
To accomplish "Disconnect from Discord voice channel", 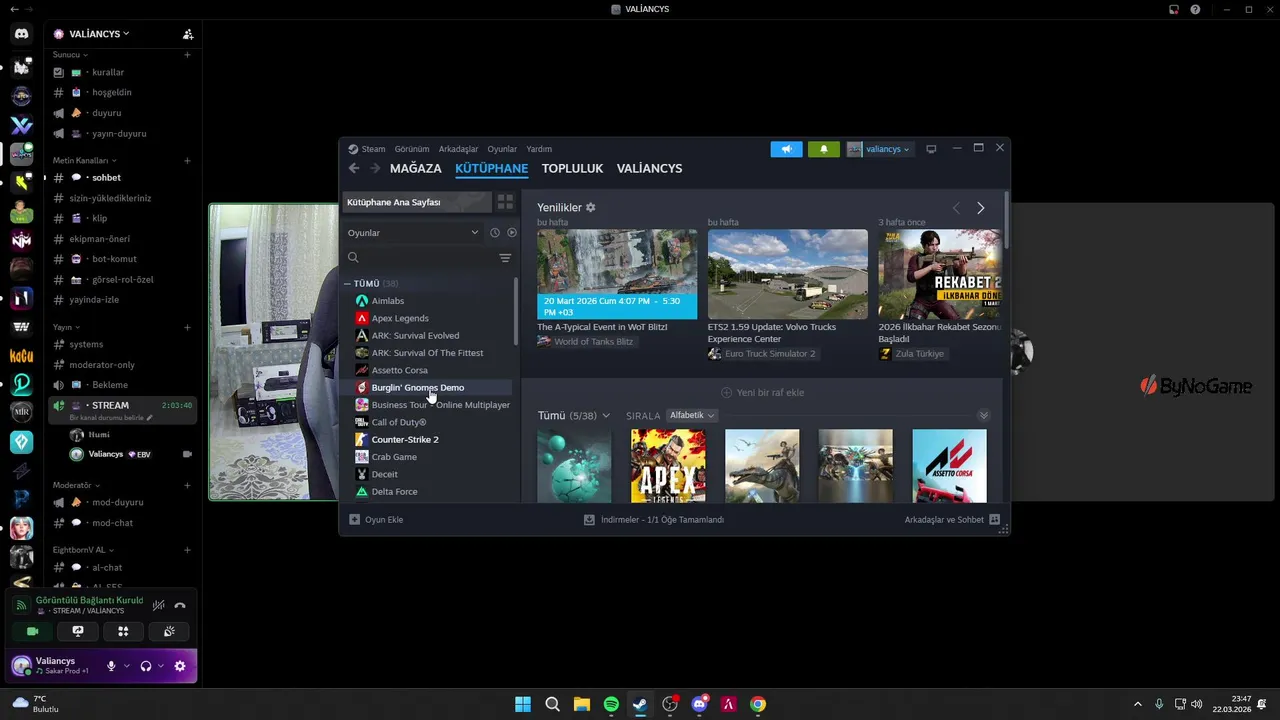I will pos(180,605).
